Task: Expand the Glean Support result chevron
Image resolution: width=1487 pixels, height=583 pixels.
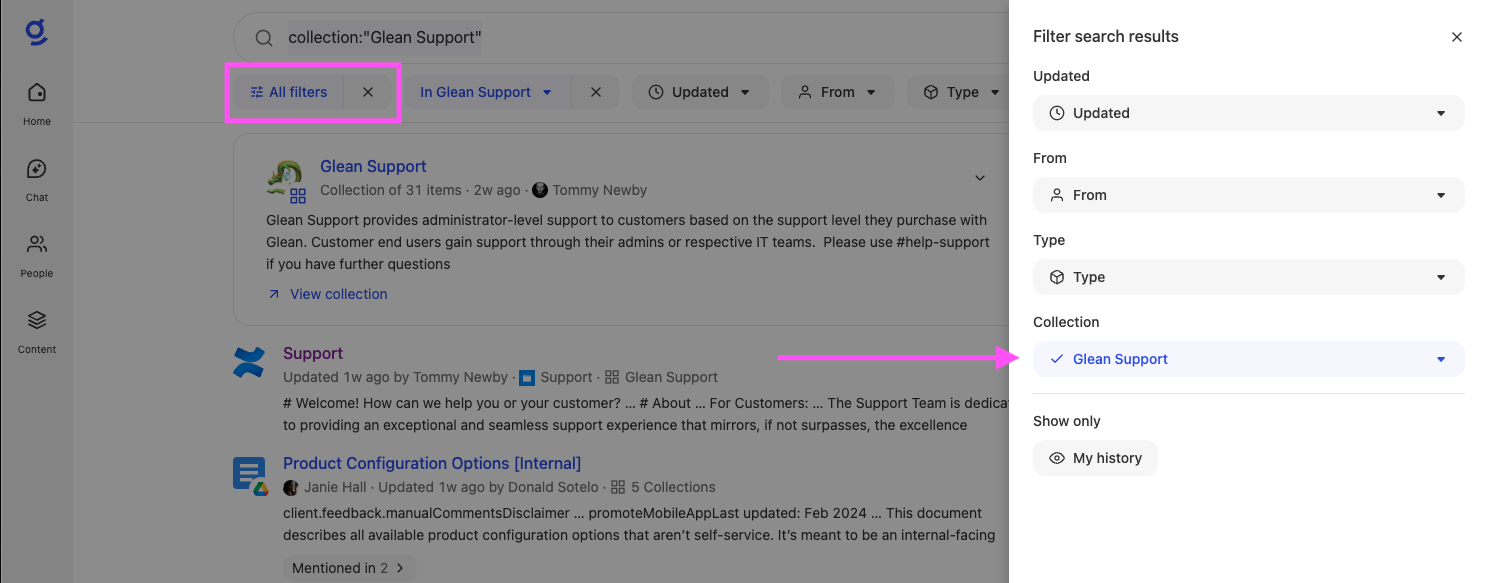Action: [980, 178]
